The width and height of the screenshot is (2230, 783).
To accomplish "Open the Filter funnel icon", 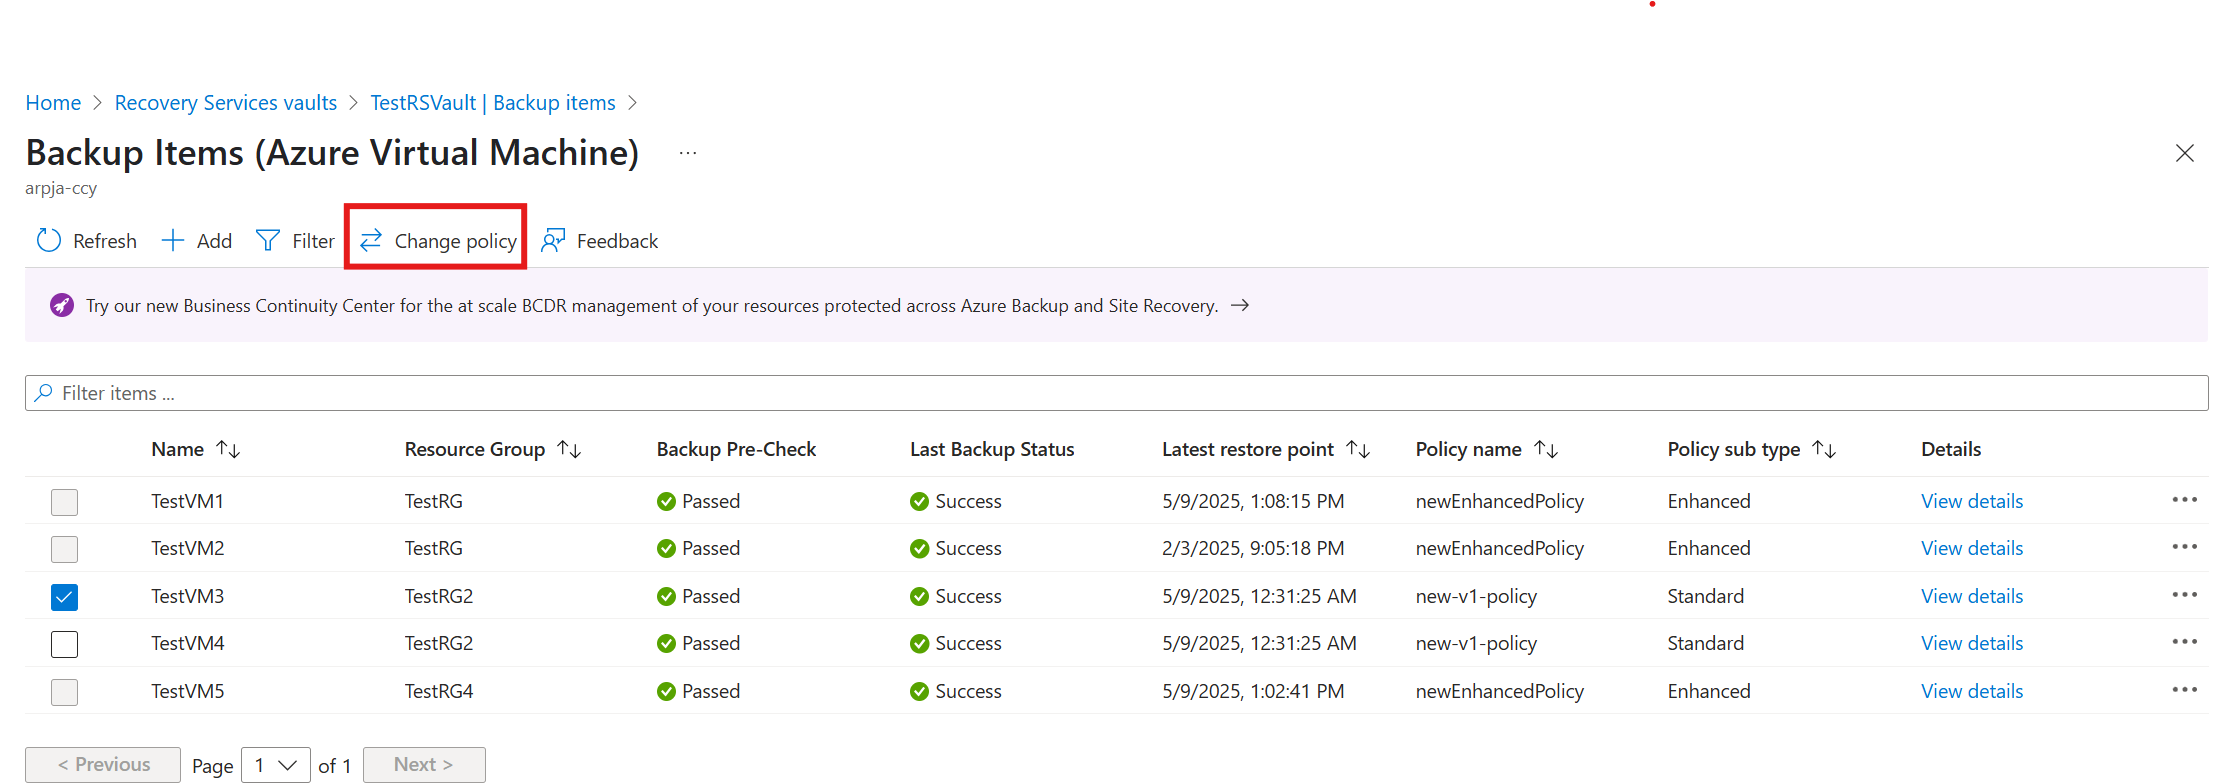I will tap(268, 241).
